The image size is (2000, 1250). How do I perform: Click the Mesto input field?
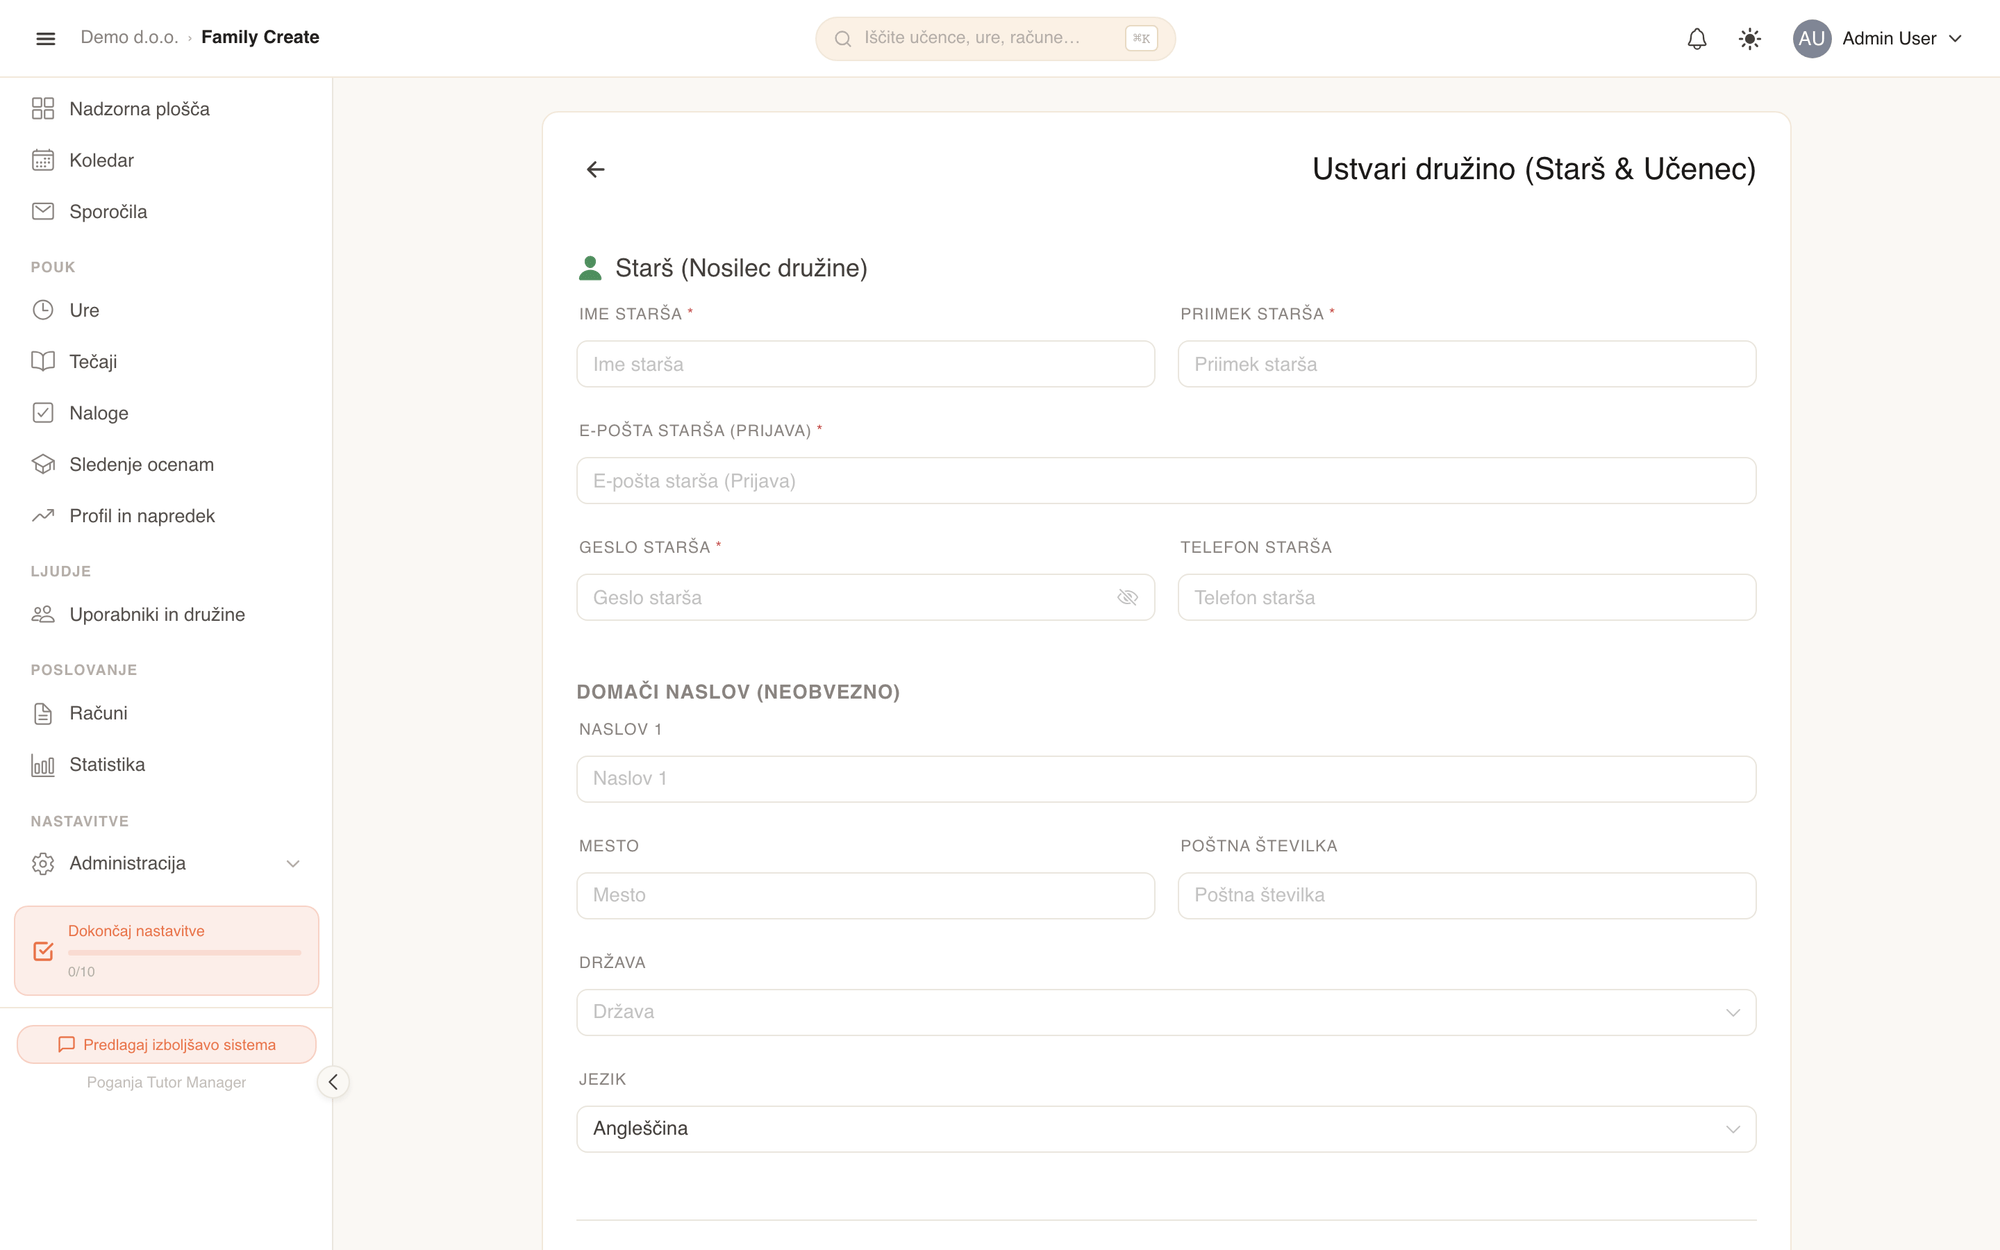coord(865,896)
